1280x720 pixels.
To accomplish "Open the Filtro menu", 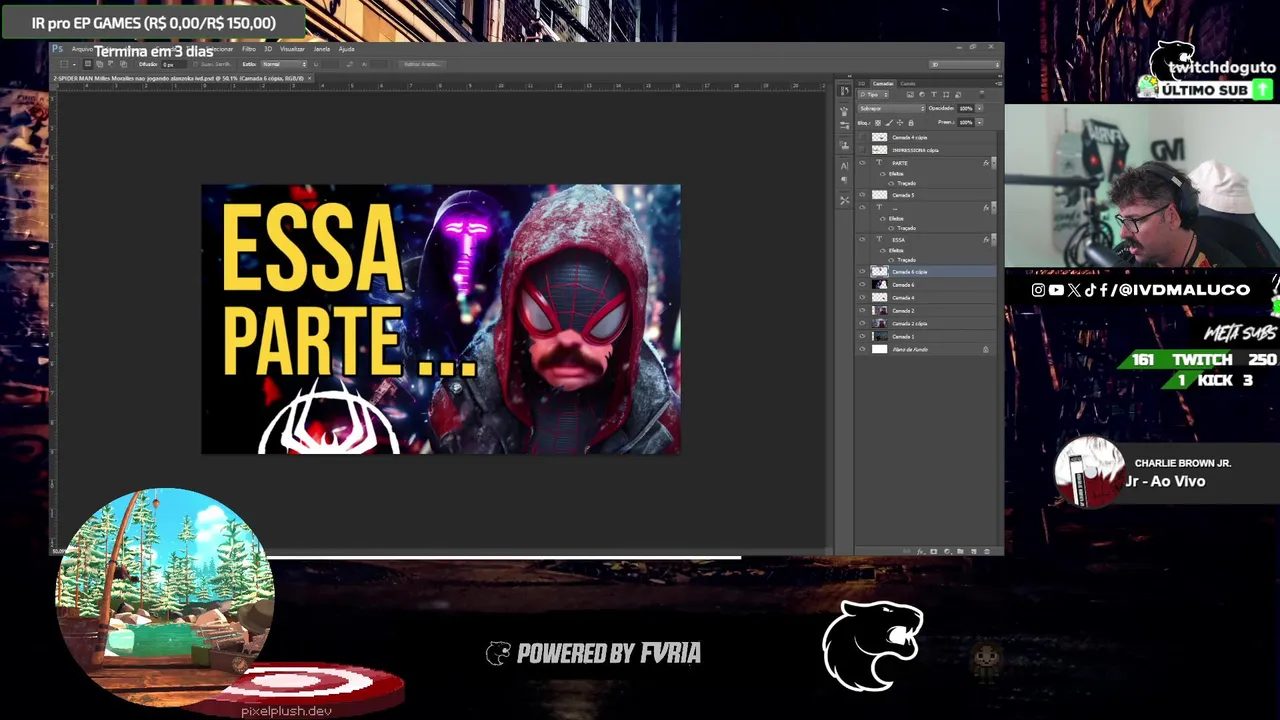I will 249,48.
